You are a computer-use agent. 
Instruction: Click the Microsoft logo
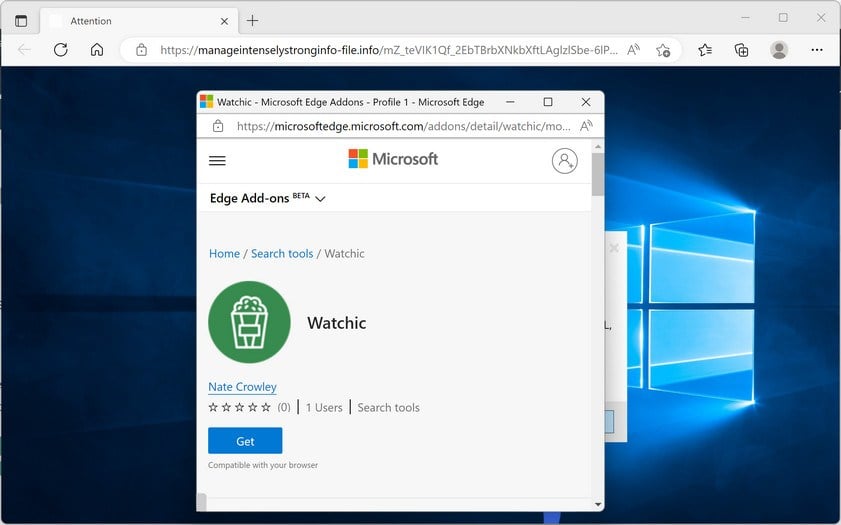coord(393,159)
